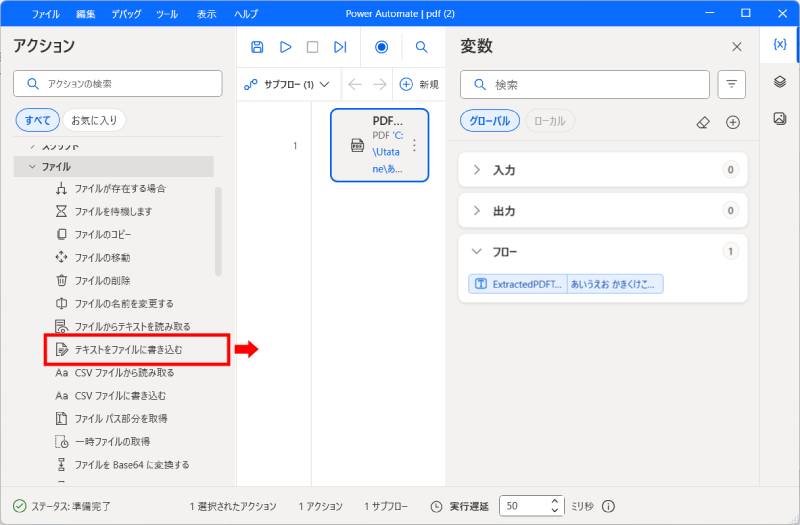Click the アクションの検索 search field

click(118, 84)
